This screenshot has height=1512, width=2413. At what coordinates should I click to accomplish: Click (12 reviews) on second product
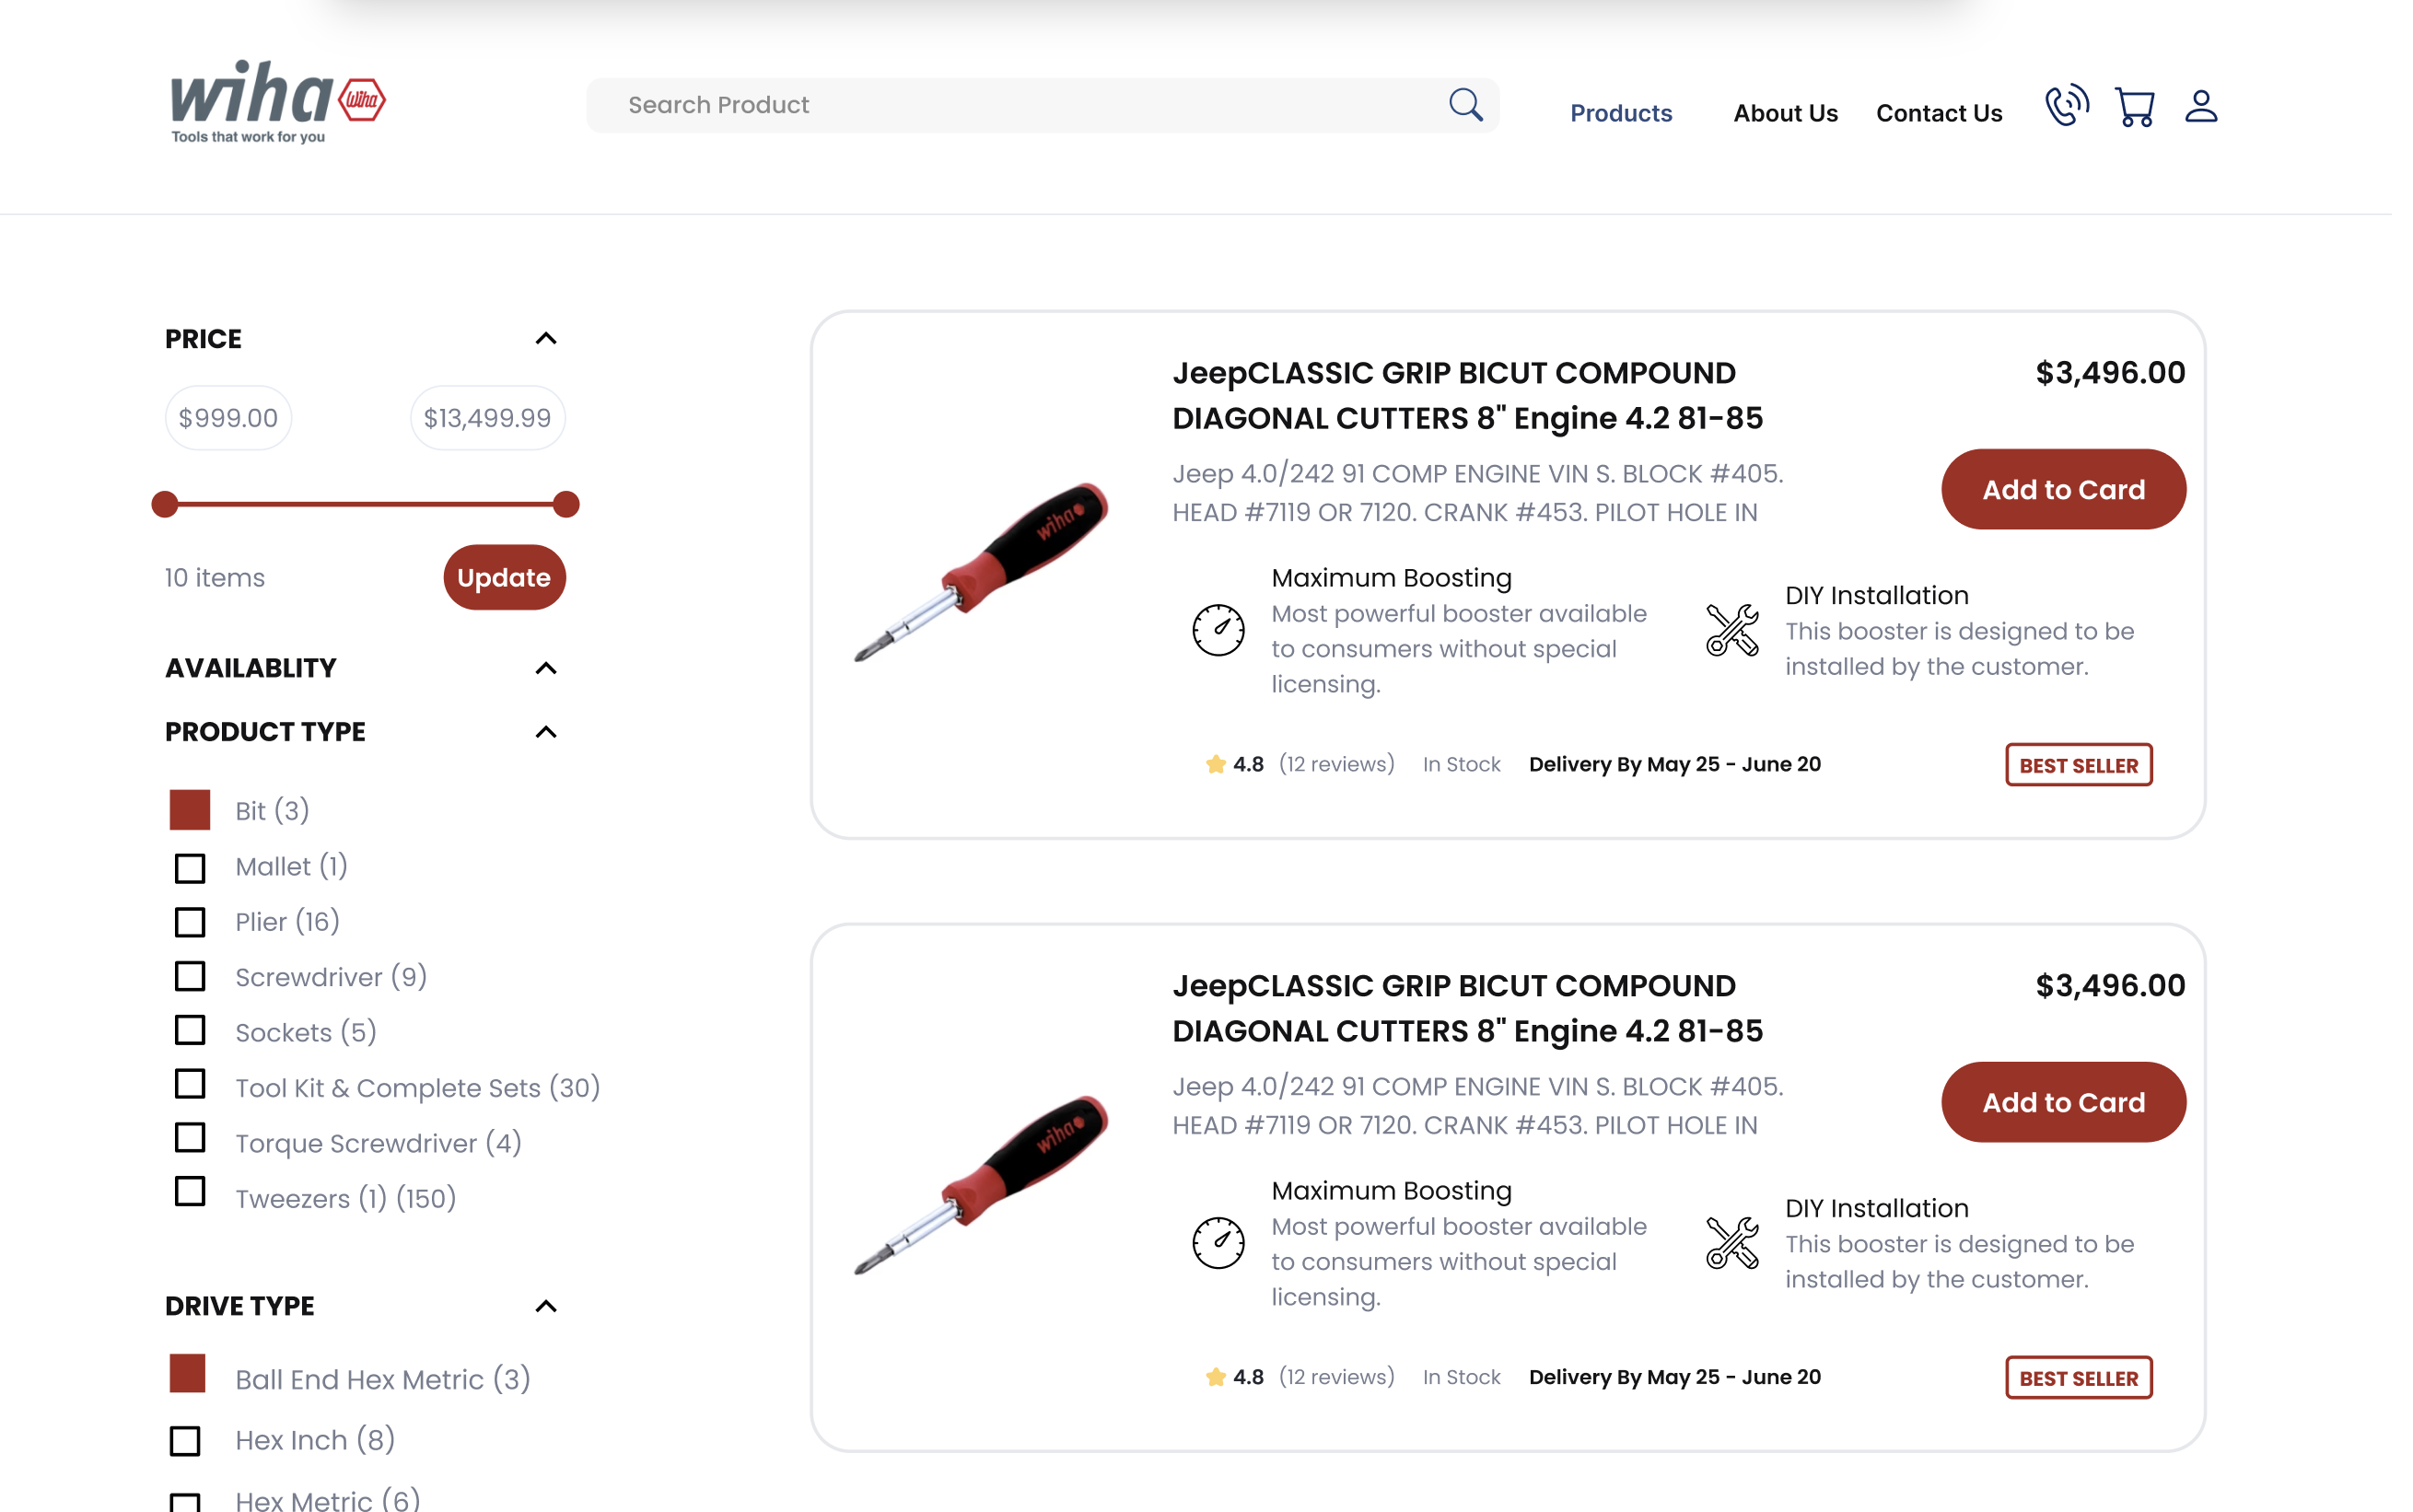(1335, 1377)
